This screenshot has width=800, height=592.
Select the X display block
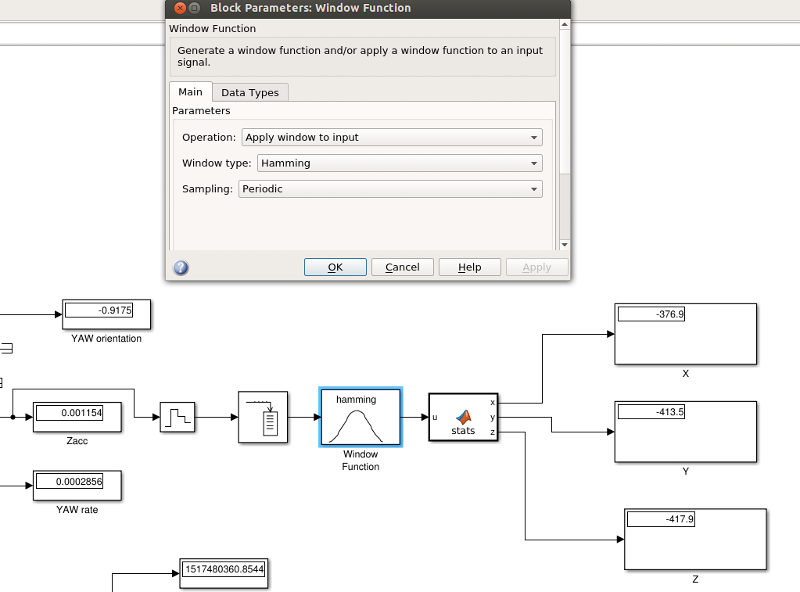click(x=685, y=334)
